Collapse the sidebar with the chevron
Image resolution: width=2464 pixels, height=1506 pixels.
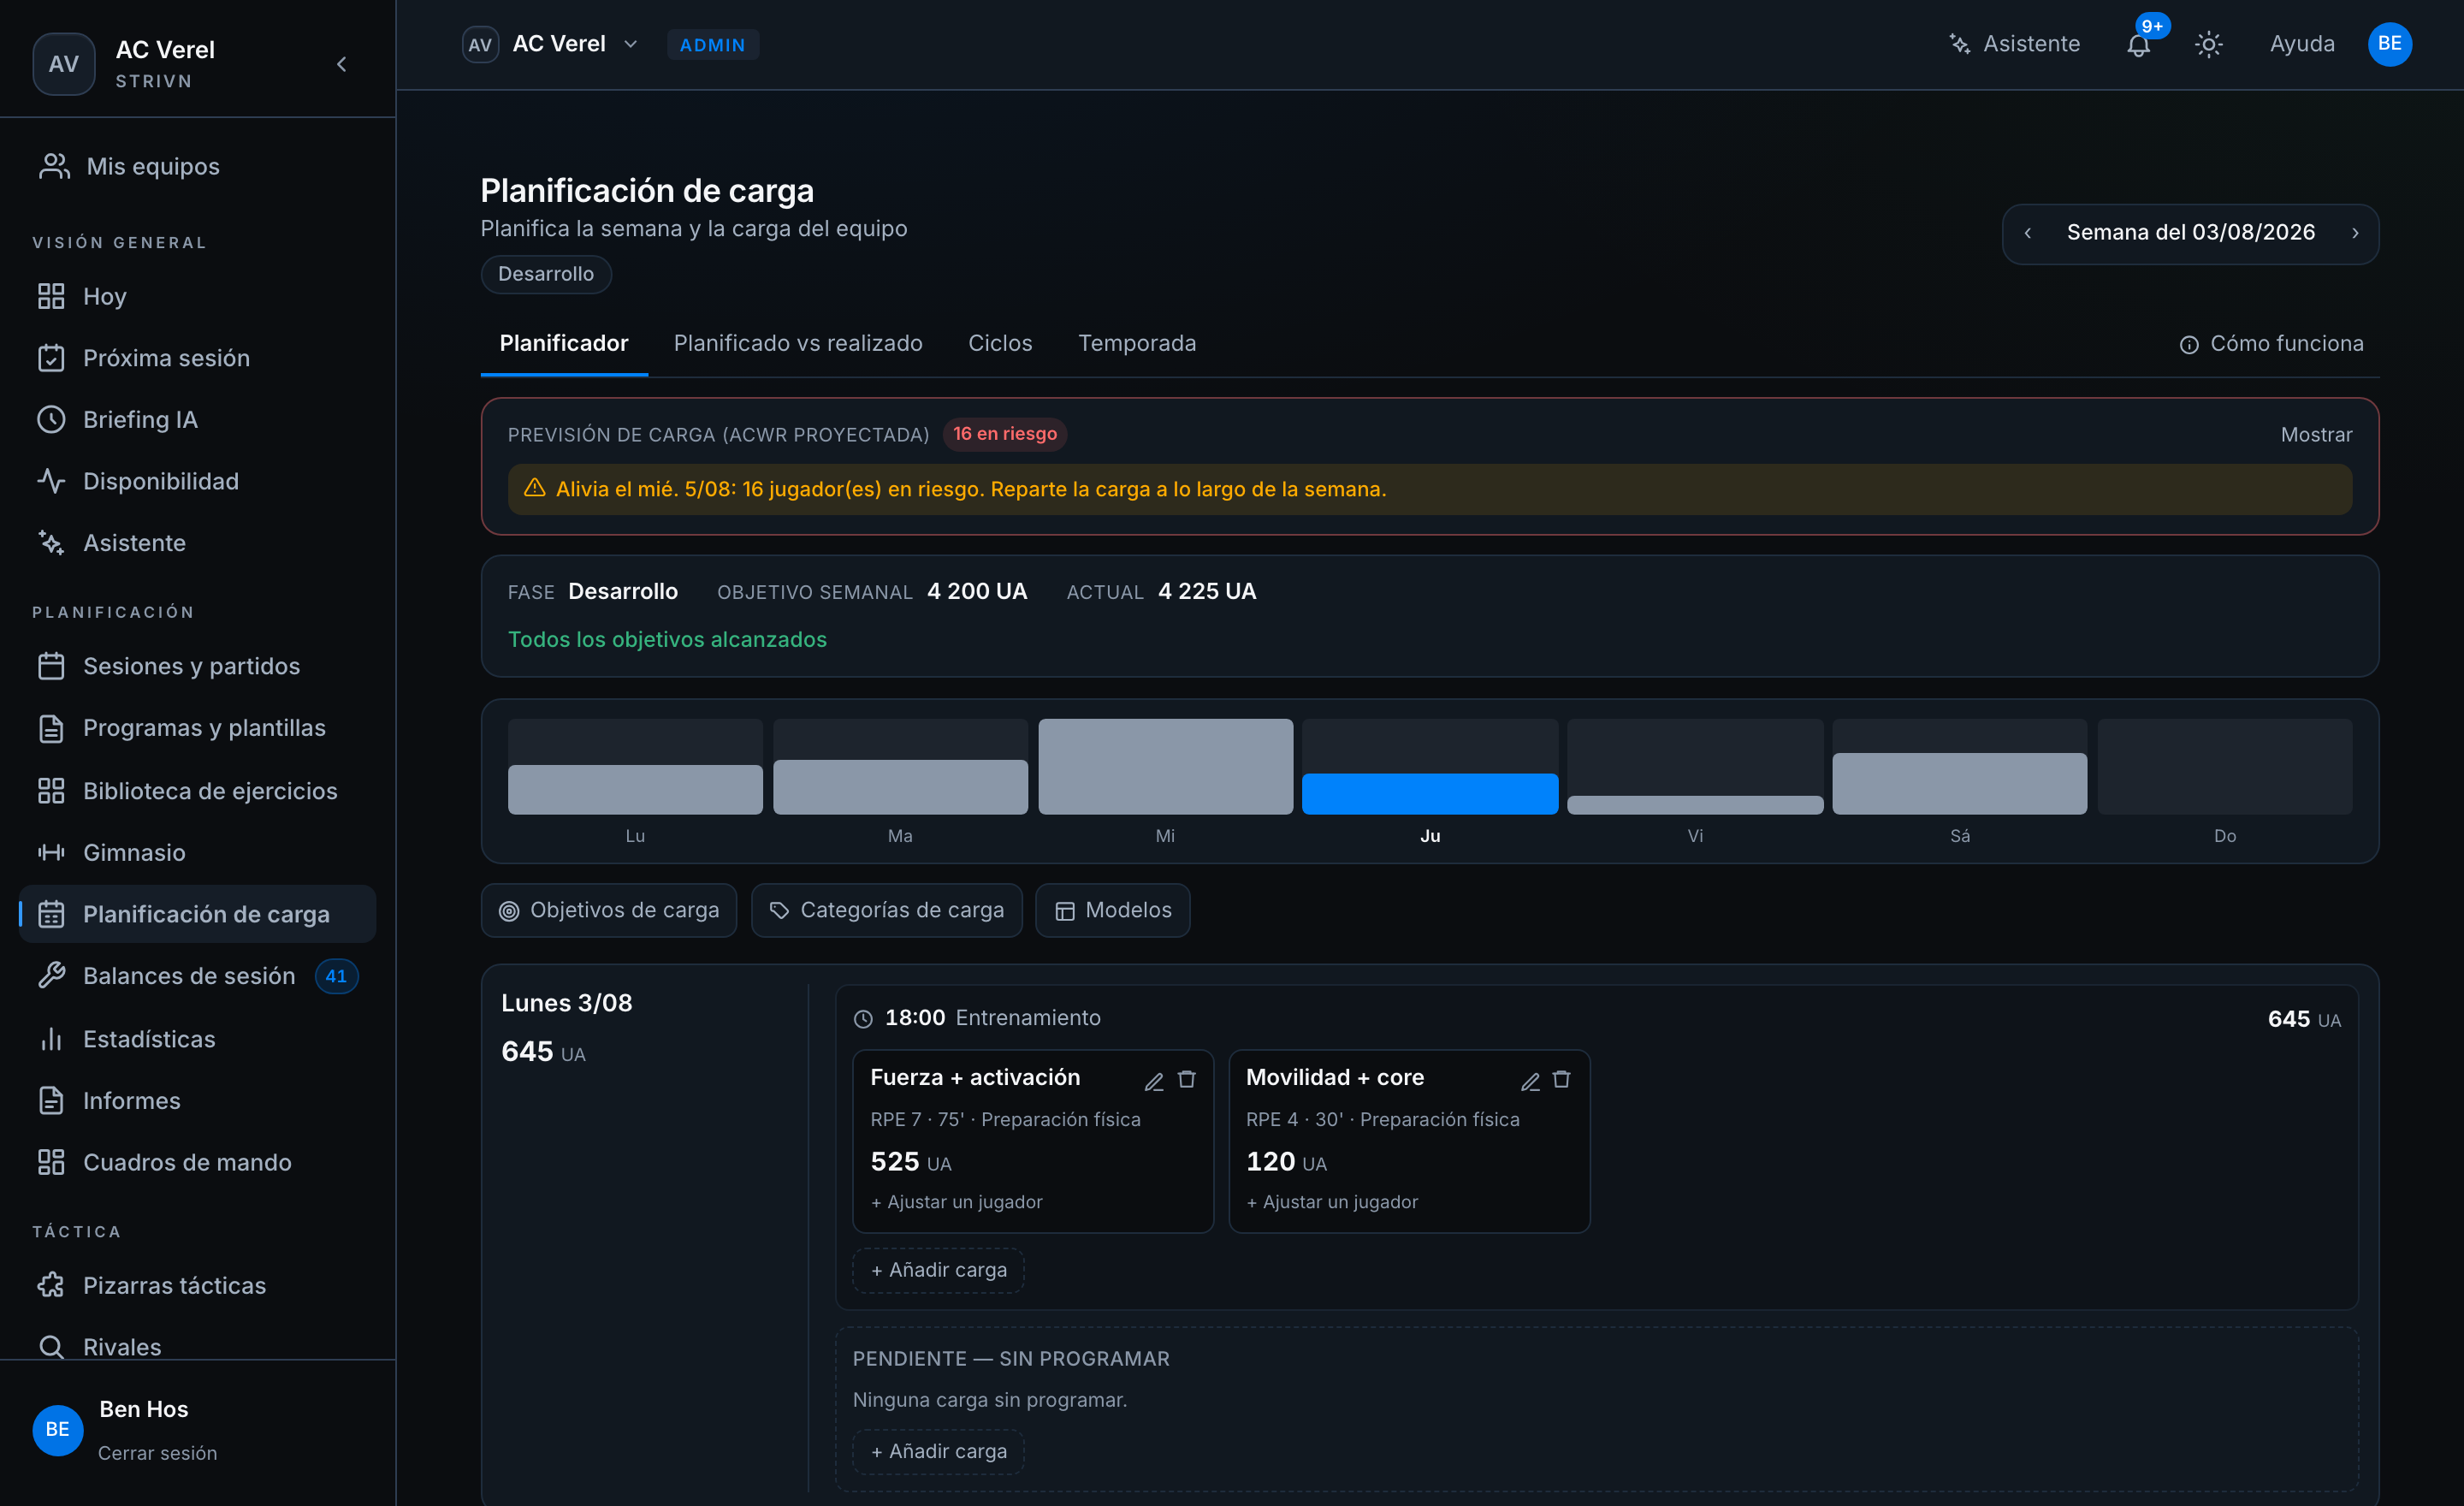pos(341,64)
